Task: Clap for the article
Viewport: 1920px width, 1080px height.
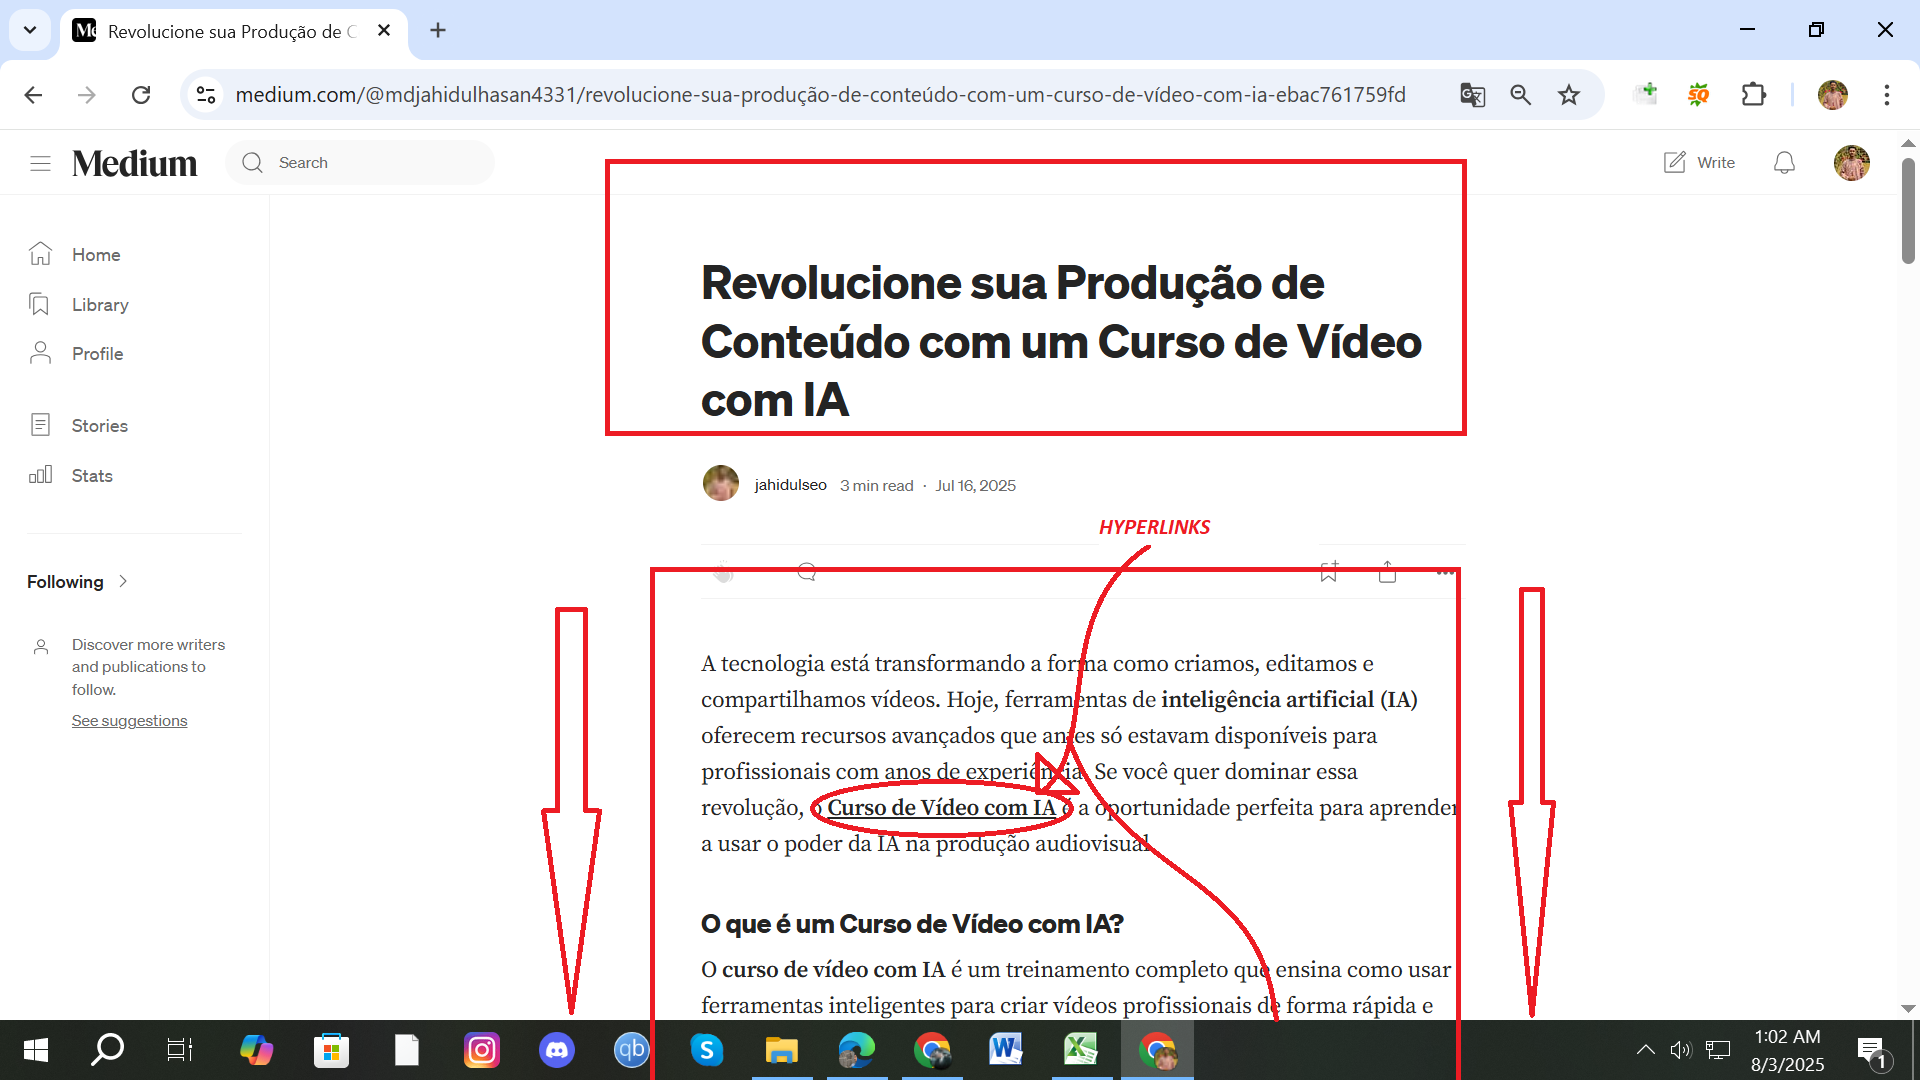Action: [x=724, y=573]
